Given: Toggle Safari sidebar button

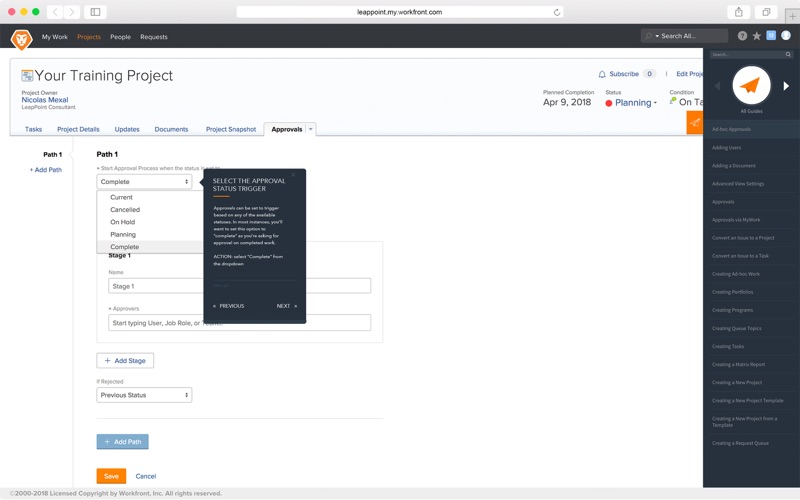Looking at the screenshot, I should [95, 12].
